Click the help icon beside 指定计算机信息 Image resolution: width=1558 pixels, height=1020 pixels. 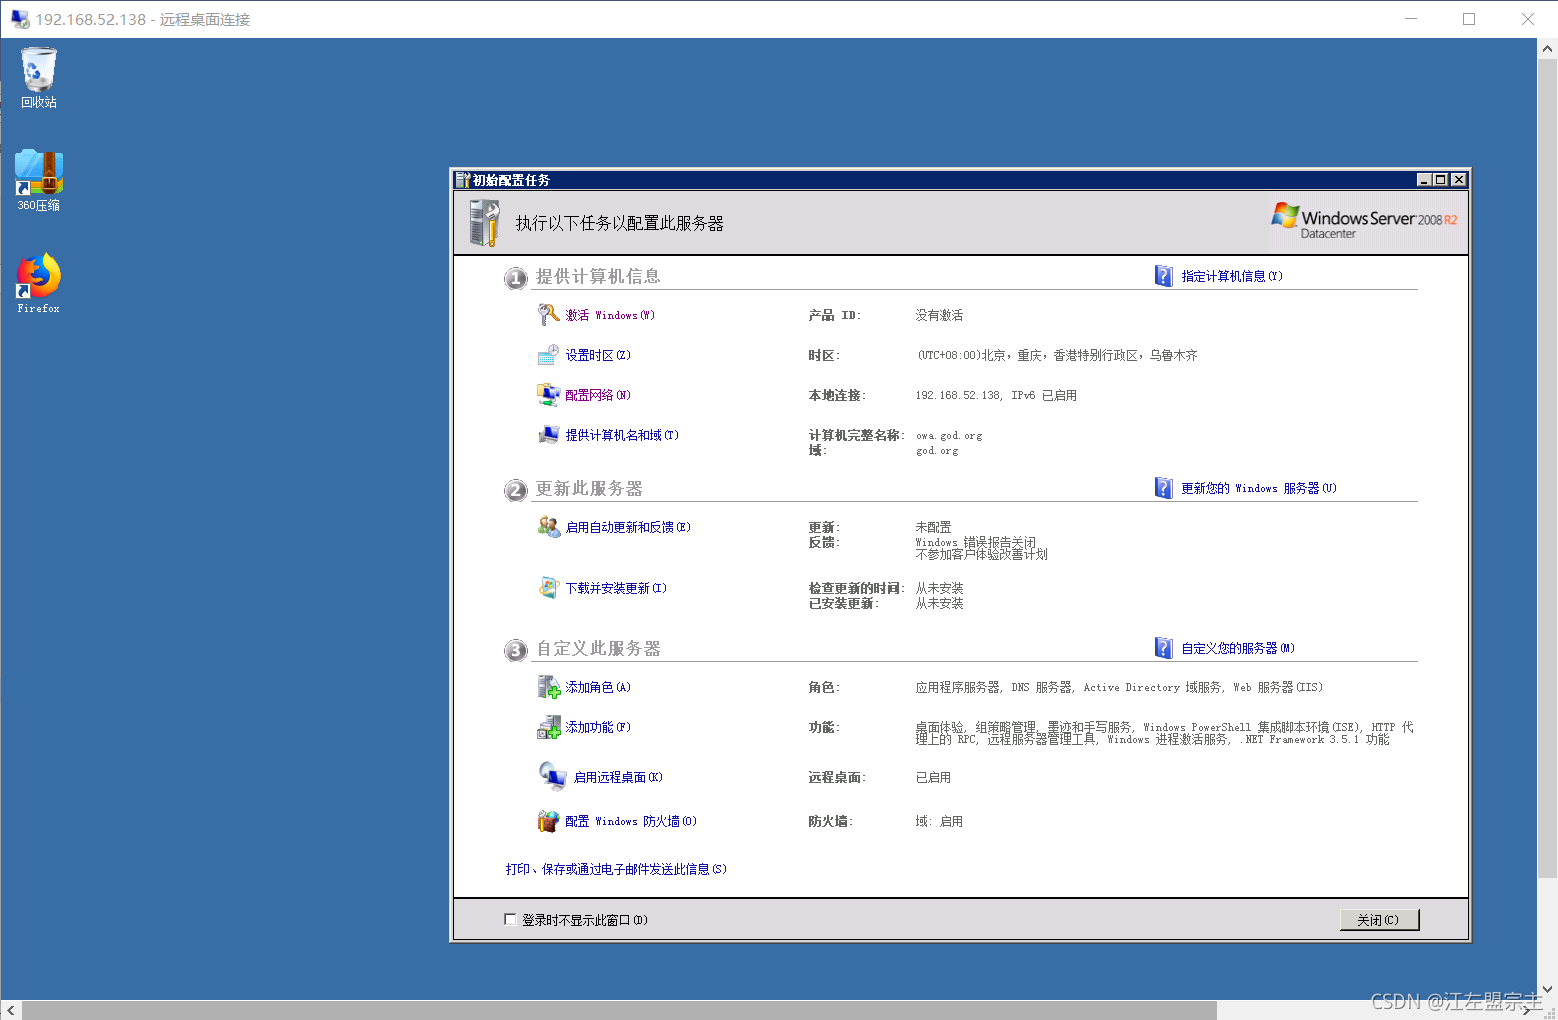tap(1163, 275)
